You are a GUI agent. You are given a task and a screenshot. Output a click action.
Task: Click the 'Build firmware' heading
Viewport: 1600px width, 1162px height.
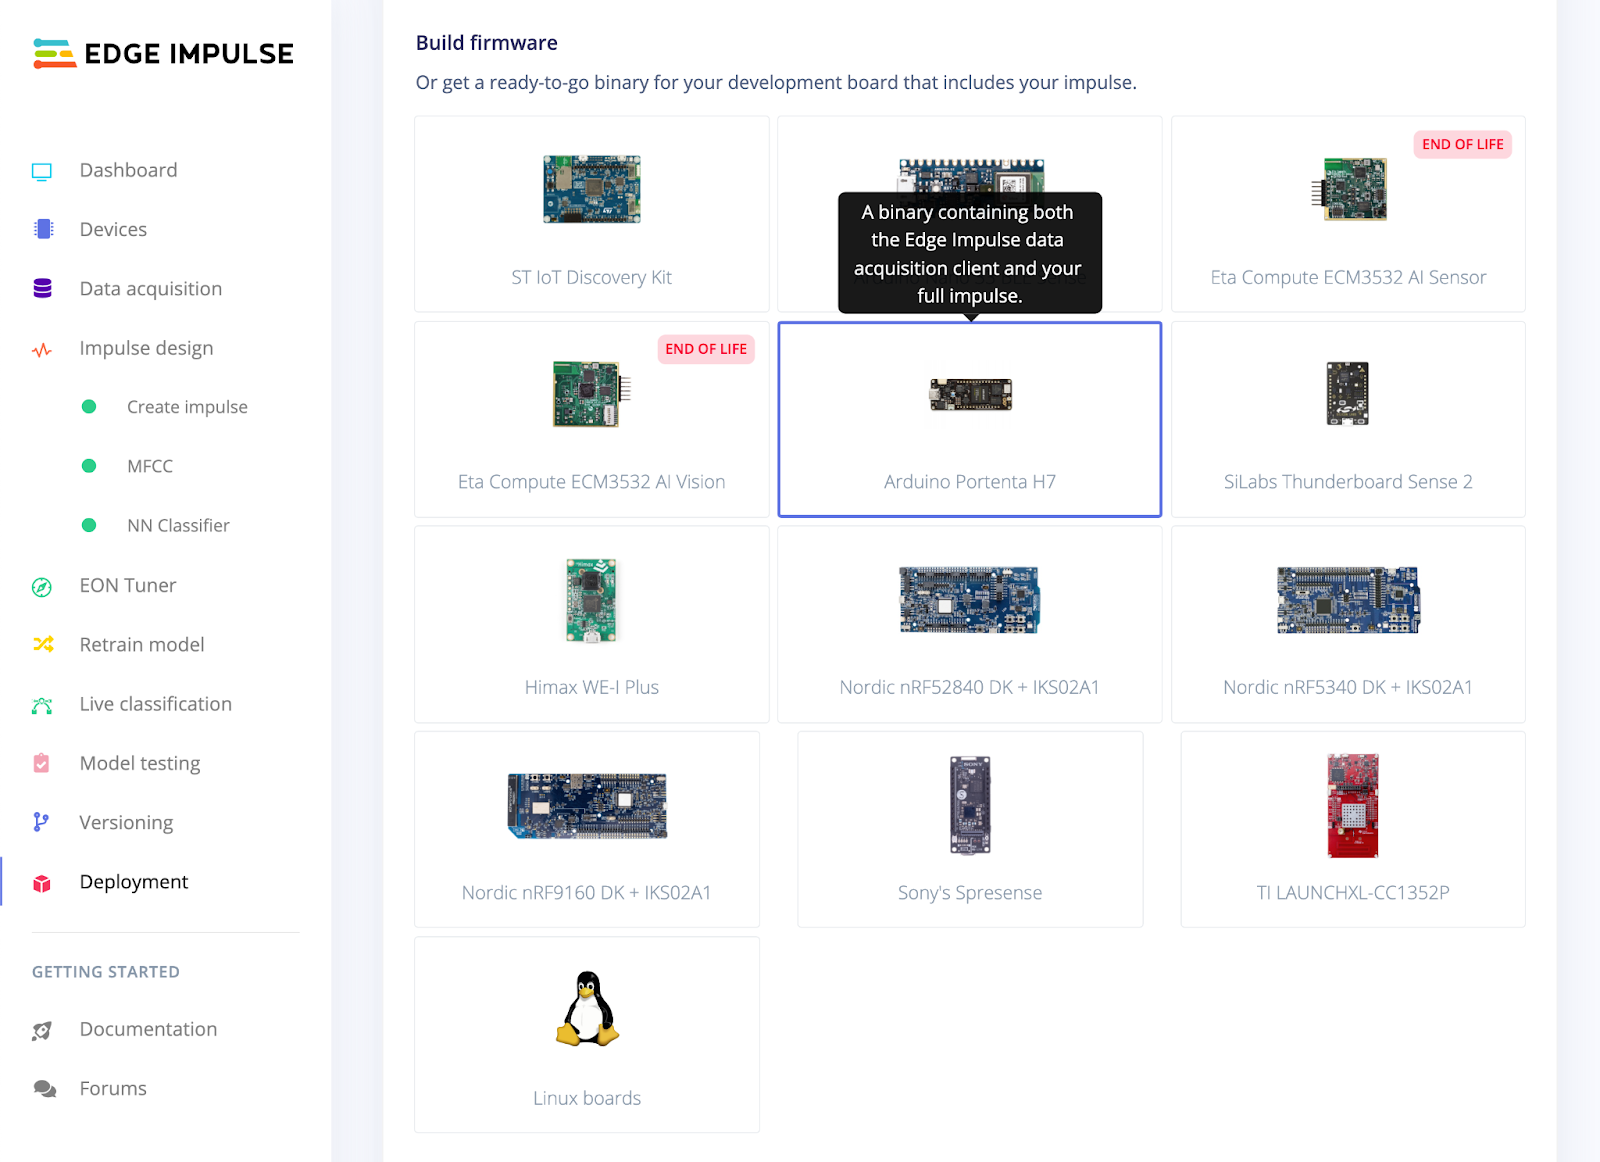click(487, 43)
